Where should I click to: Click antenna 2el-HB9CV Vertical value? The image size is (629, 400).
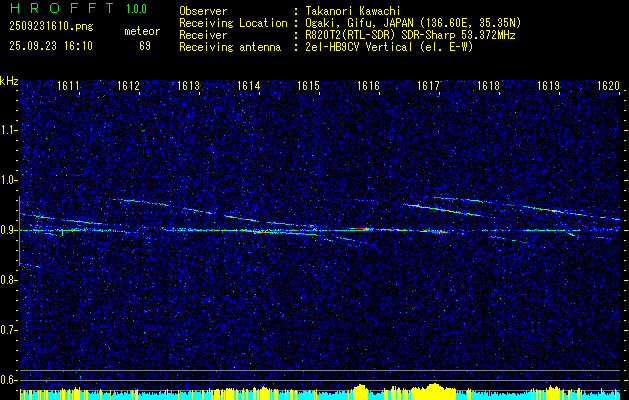(x=389, y=47)
